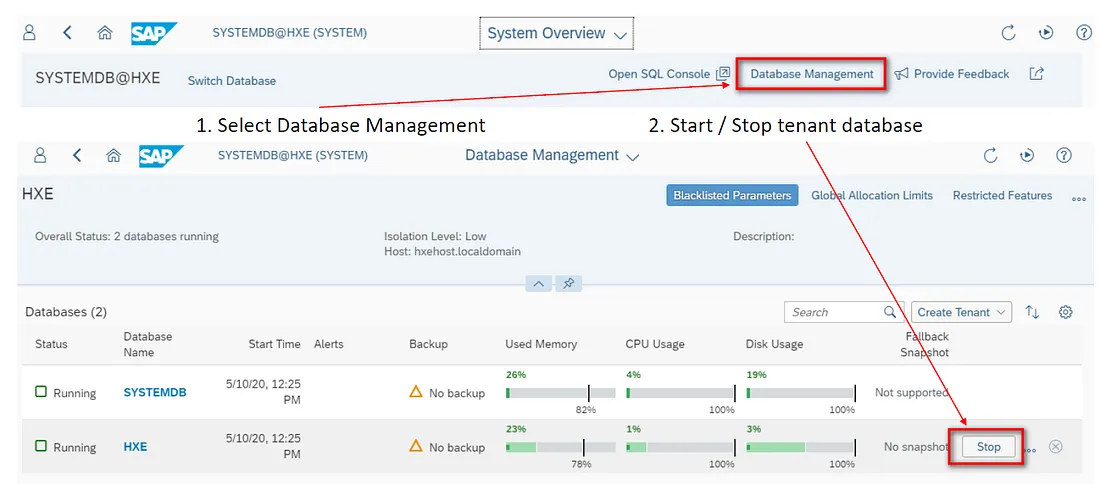Click backup warning triangle on SYSTEMDB row
The width and height of the screenshot is (1100, 484).
tap(416, 391)
